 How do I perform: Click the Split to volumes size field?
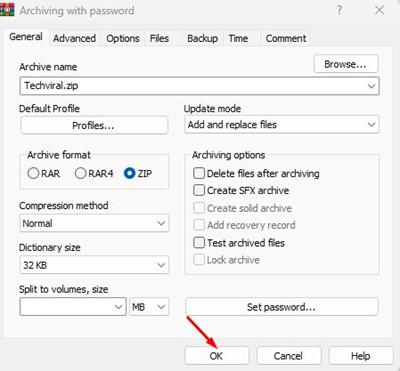coord(73,307)
